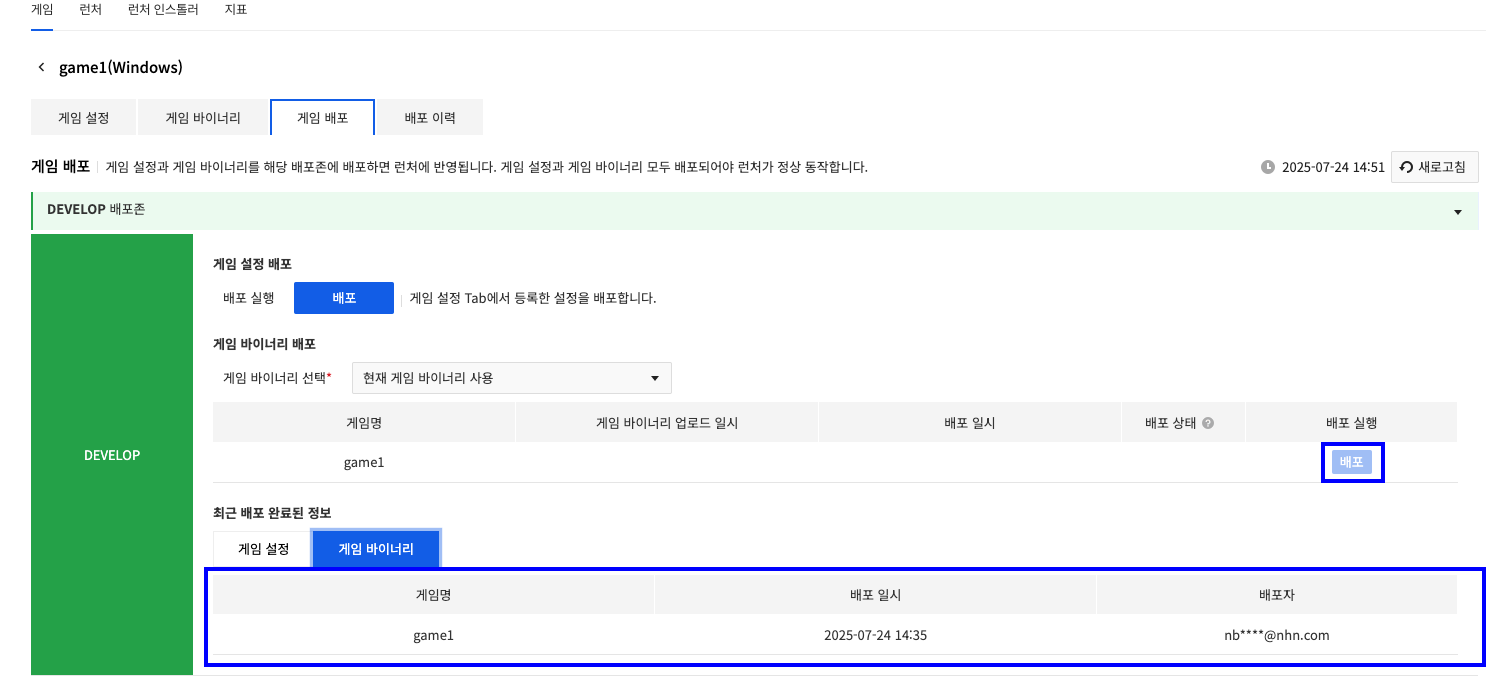Open the 런처 인스톨러 top menu
The width and height of the screenshot is (1503, 678).
(163, 10)
